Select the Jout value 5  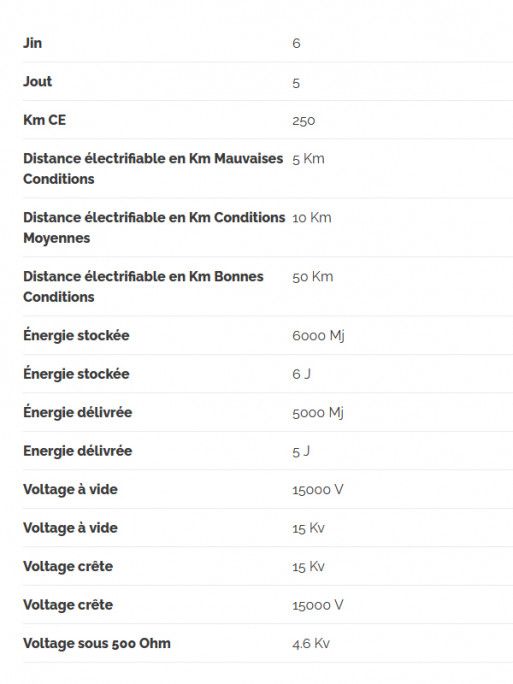pos(296,82)
